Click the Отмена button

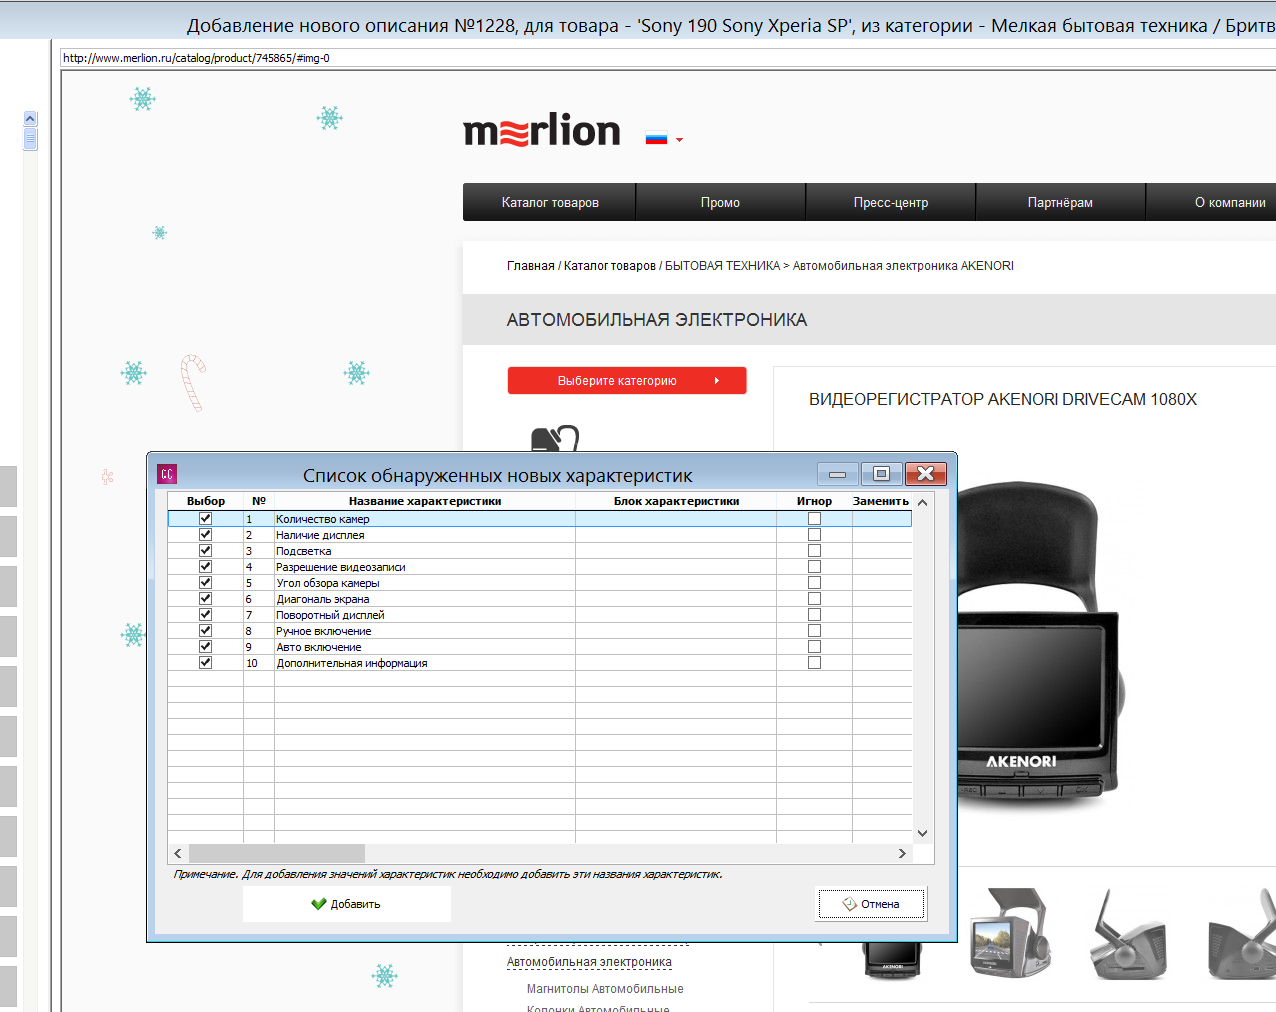coord(871,904)
